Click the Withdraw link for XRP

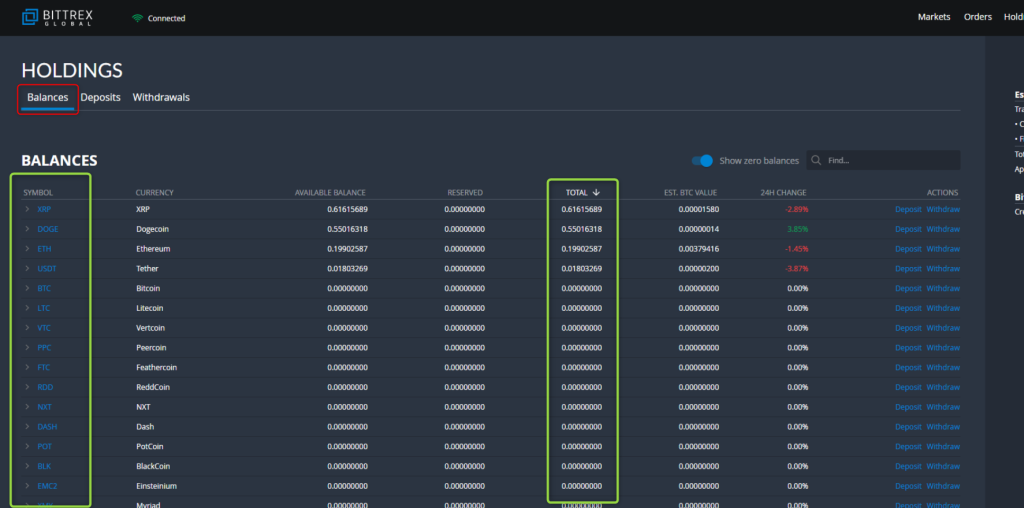point(943,210)
